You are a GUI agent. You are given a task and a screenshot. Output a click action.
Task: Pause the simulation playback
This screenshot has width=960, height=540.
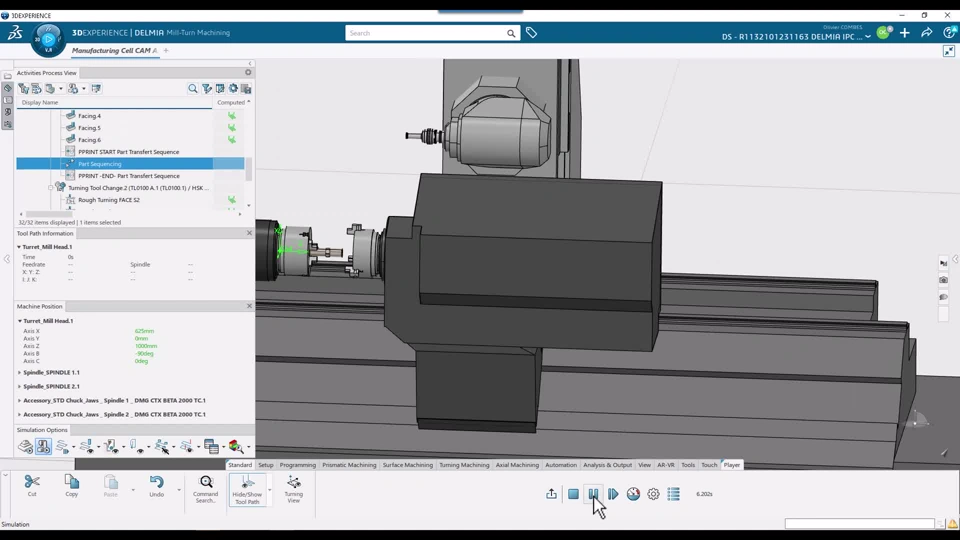point(593,494)
